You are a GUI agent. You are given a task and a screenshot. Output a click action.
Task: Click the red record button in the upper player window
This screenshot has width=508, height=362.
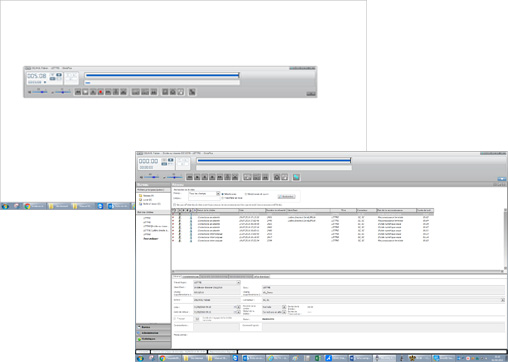point(101,92)
